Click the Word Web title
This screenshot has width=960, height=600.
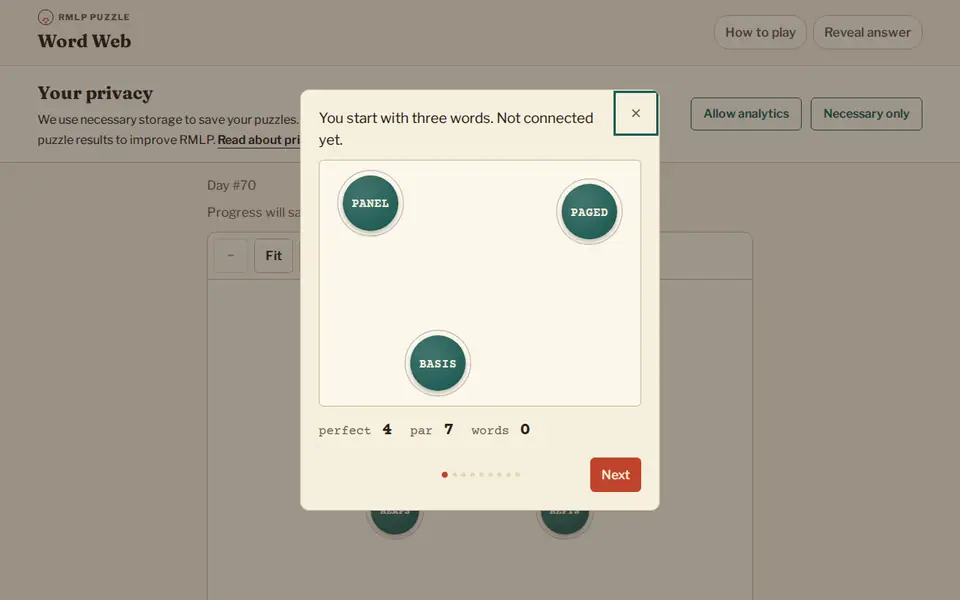pos(84,41)
